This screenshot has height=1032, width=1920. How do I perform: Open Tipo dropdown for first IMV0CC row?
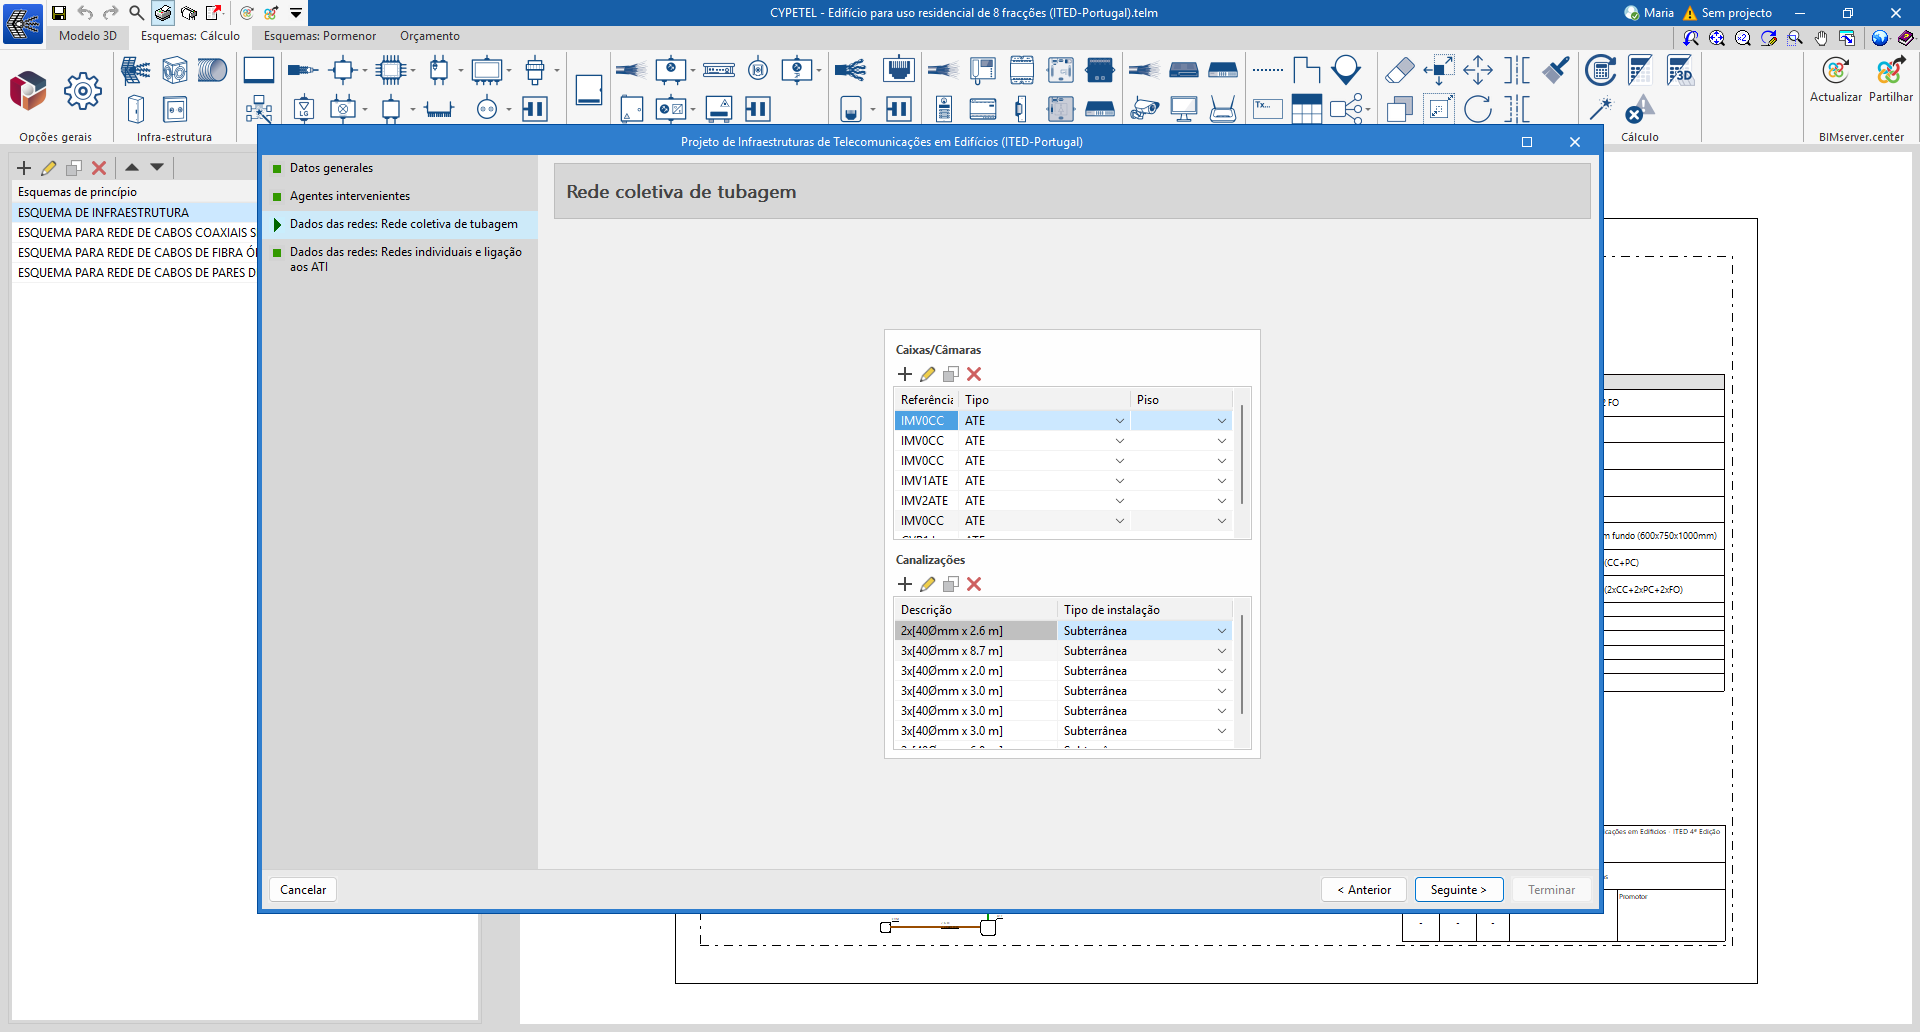pyautogui.click(x=1119, y=421)
